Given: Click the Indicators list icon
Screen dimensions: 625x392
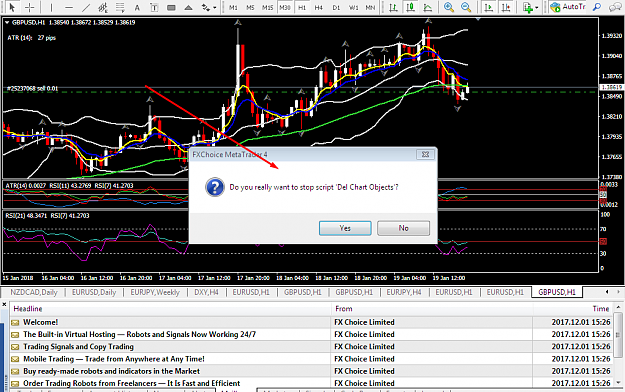Looking at the screenshot, I should point(528,7).
